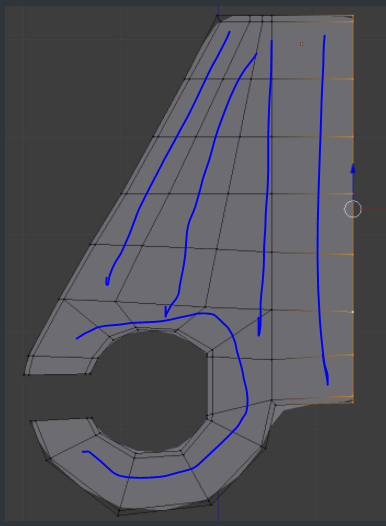386x526 pixels.
Task: Select the hole's upper-right corner vertex
Action: [x=211, y=351]
